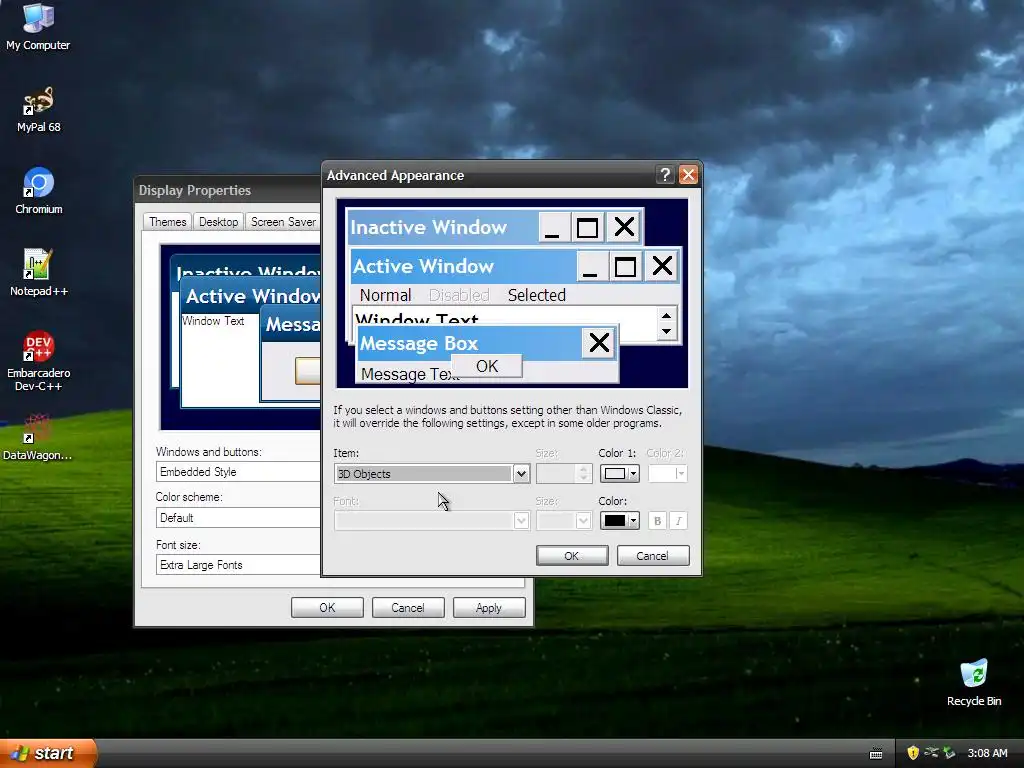The image size is (1024, 768).
Task: Click the Message Box title in preview
Action: tap(419, 343)
